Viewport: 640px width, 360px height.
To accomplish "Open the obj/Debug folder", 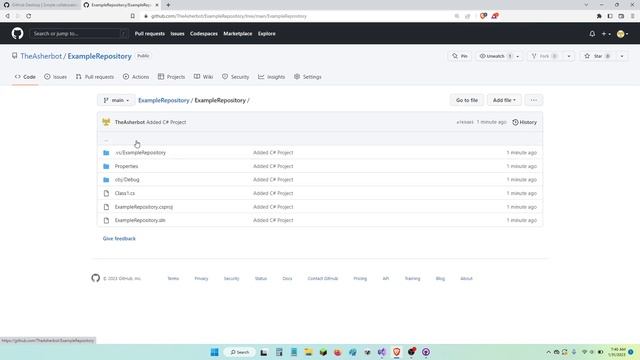I will (x=127, y=180).
